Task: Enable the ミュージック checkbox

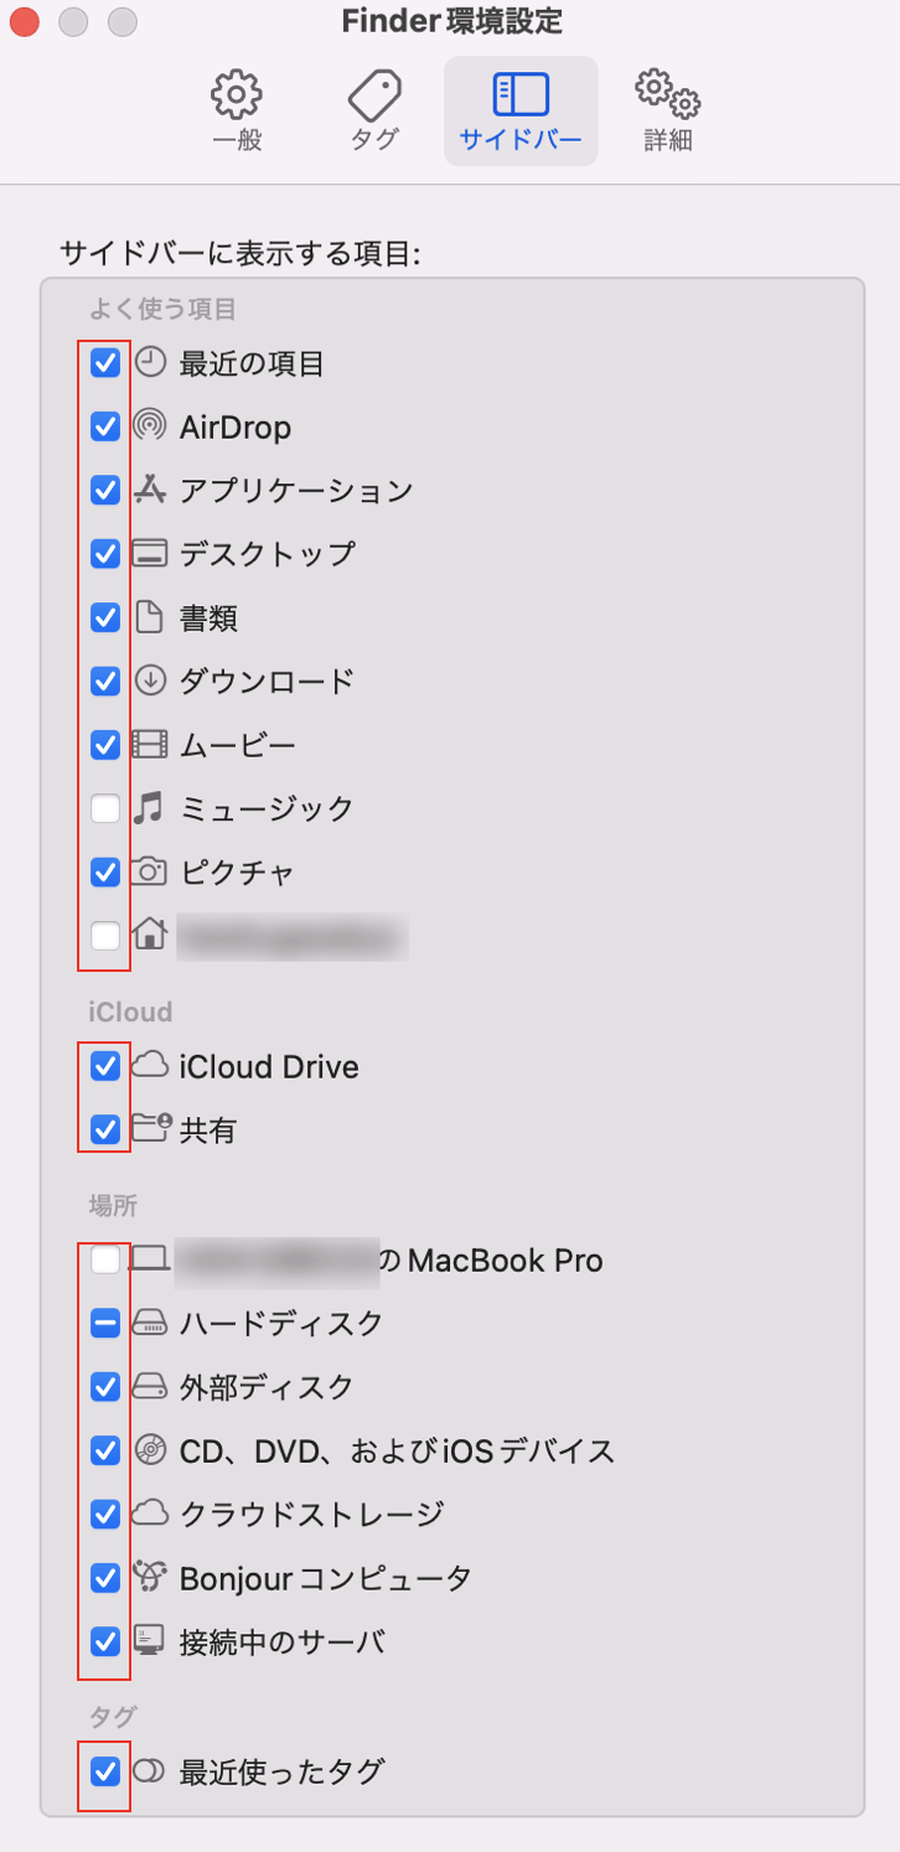Action: click(105, 808)
